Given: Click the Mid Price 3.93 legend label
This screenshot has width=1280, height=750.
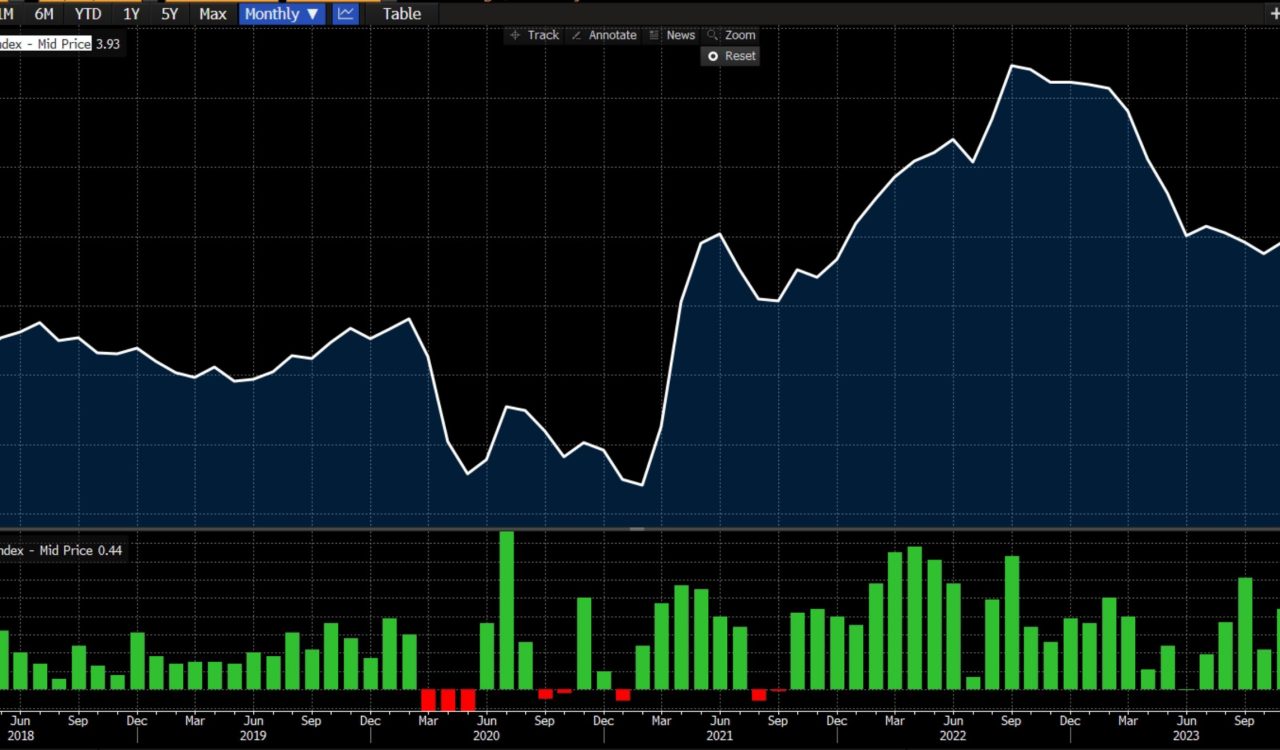Looking at the screenshot, I should click(60, 44).
